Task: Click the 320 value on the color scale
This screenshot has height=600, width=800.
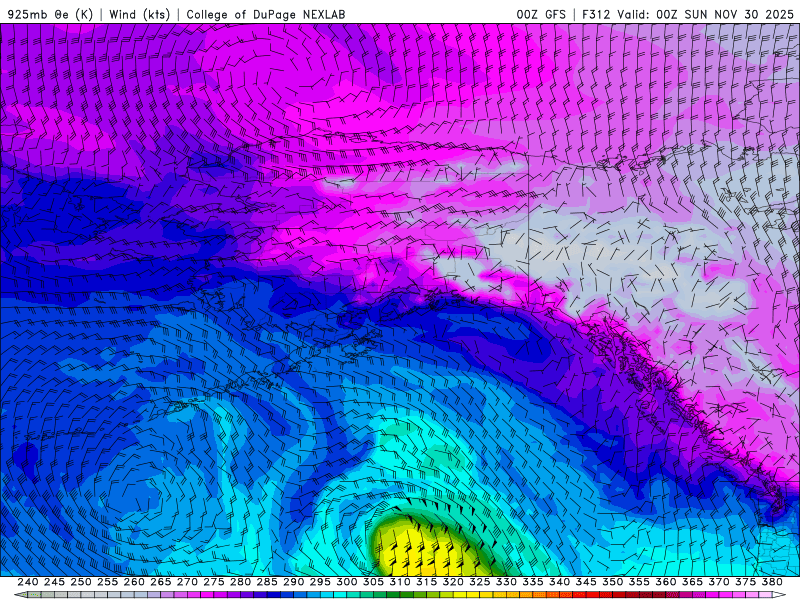Action: (x=453, y=582)
